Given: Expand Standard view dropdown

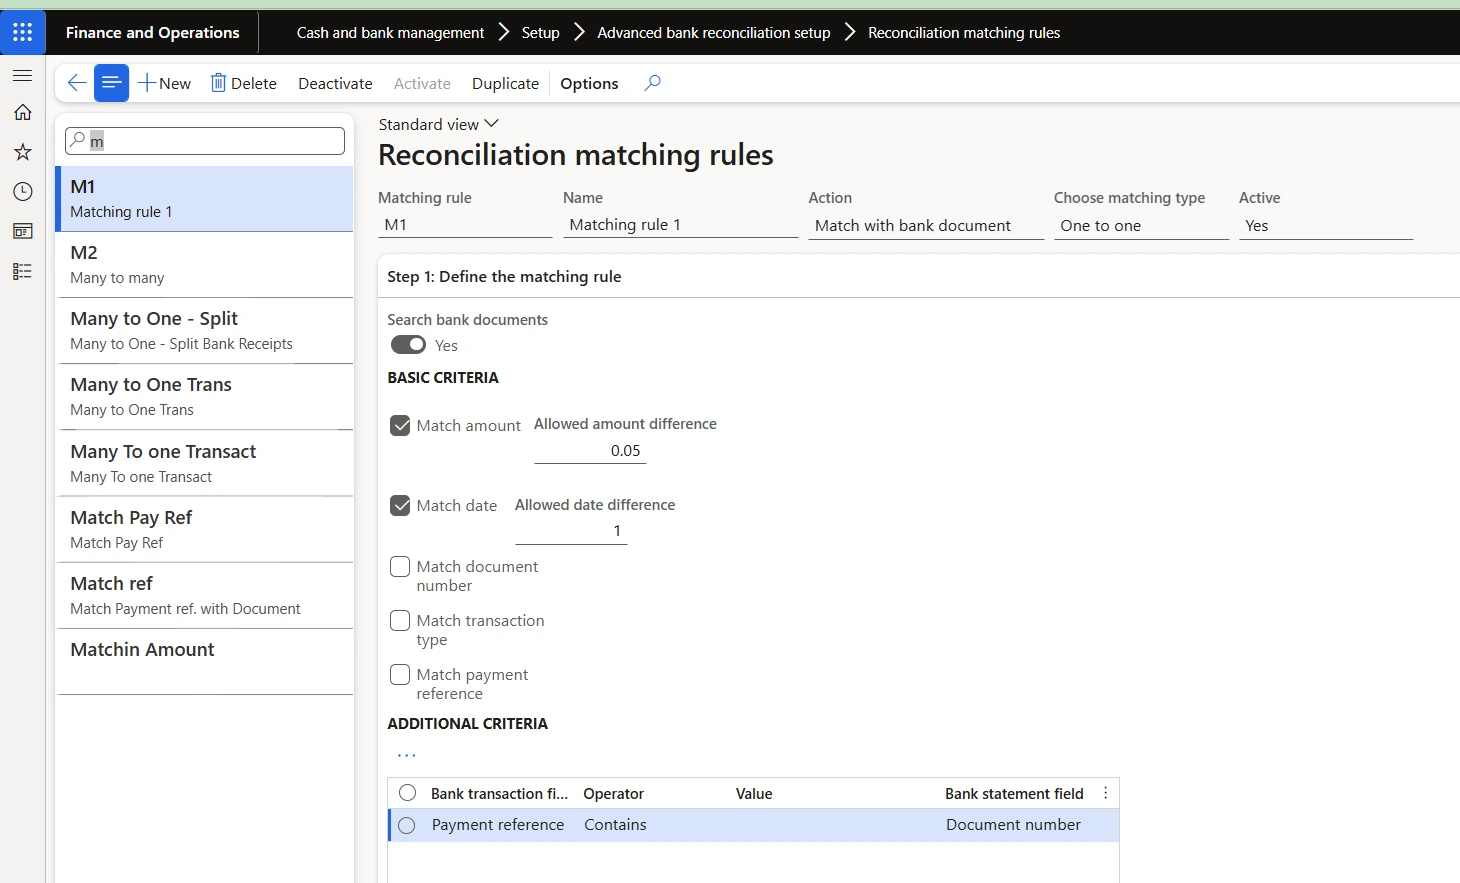Looking at the screenshot, I should [438, 124].
